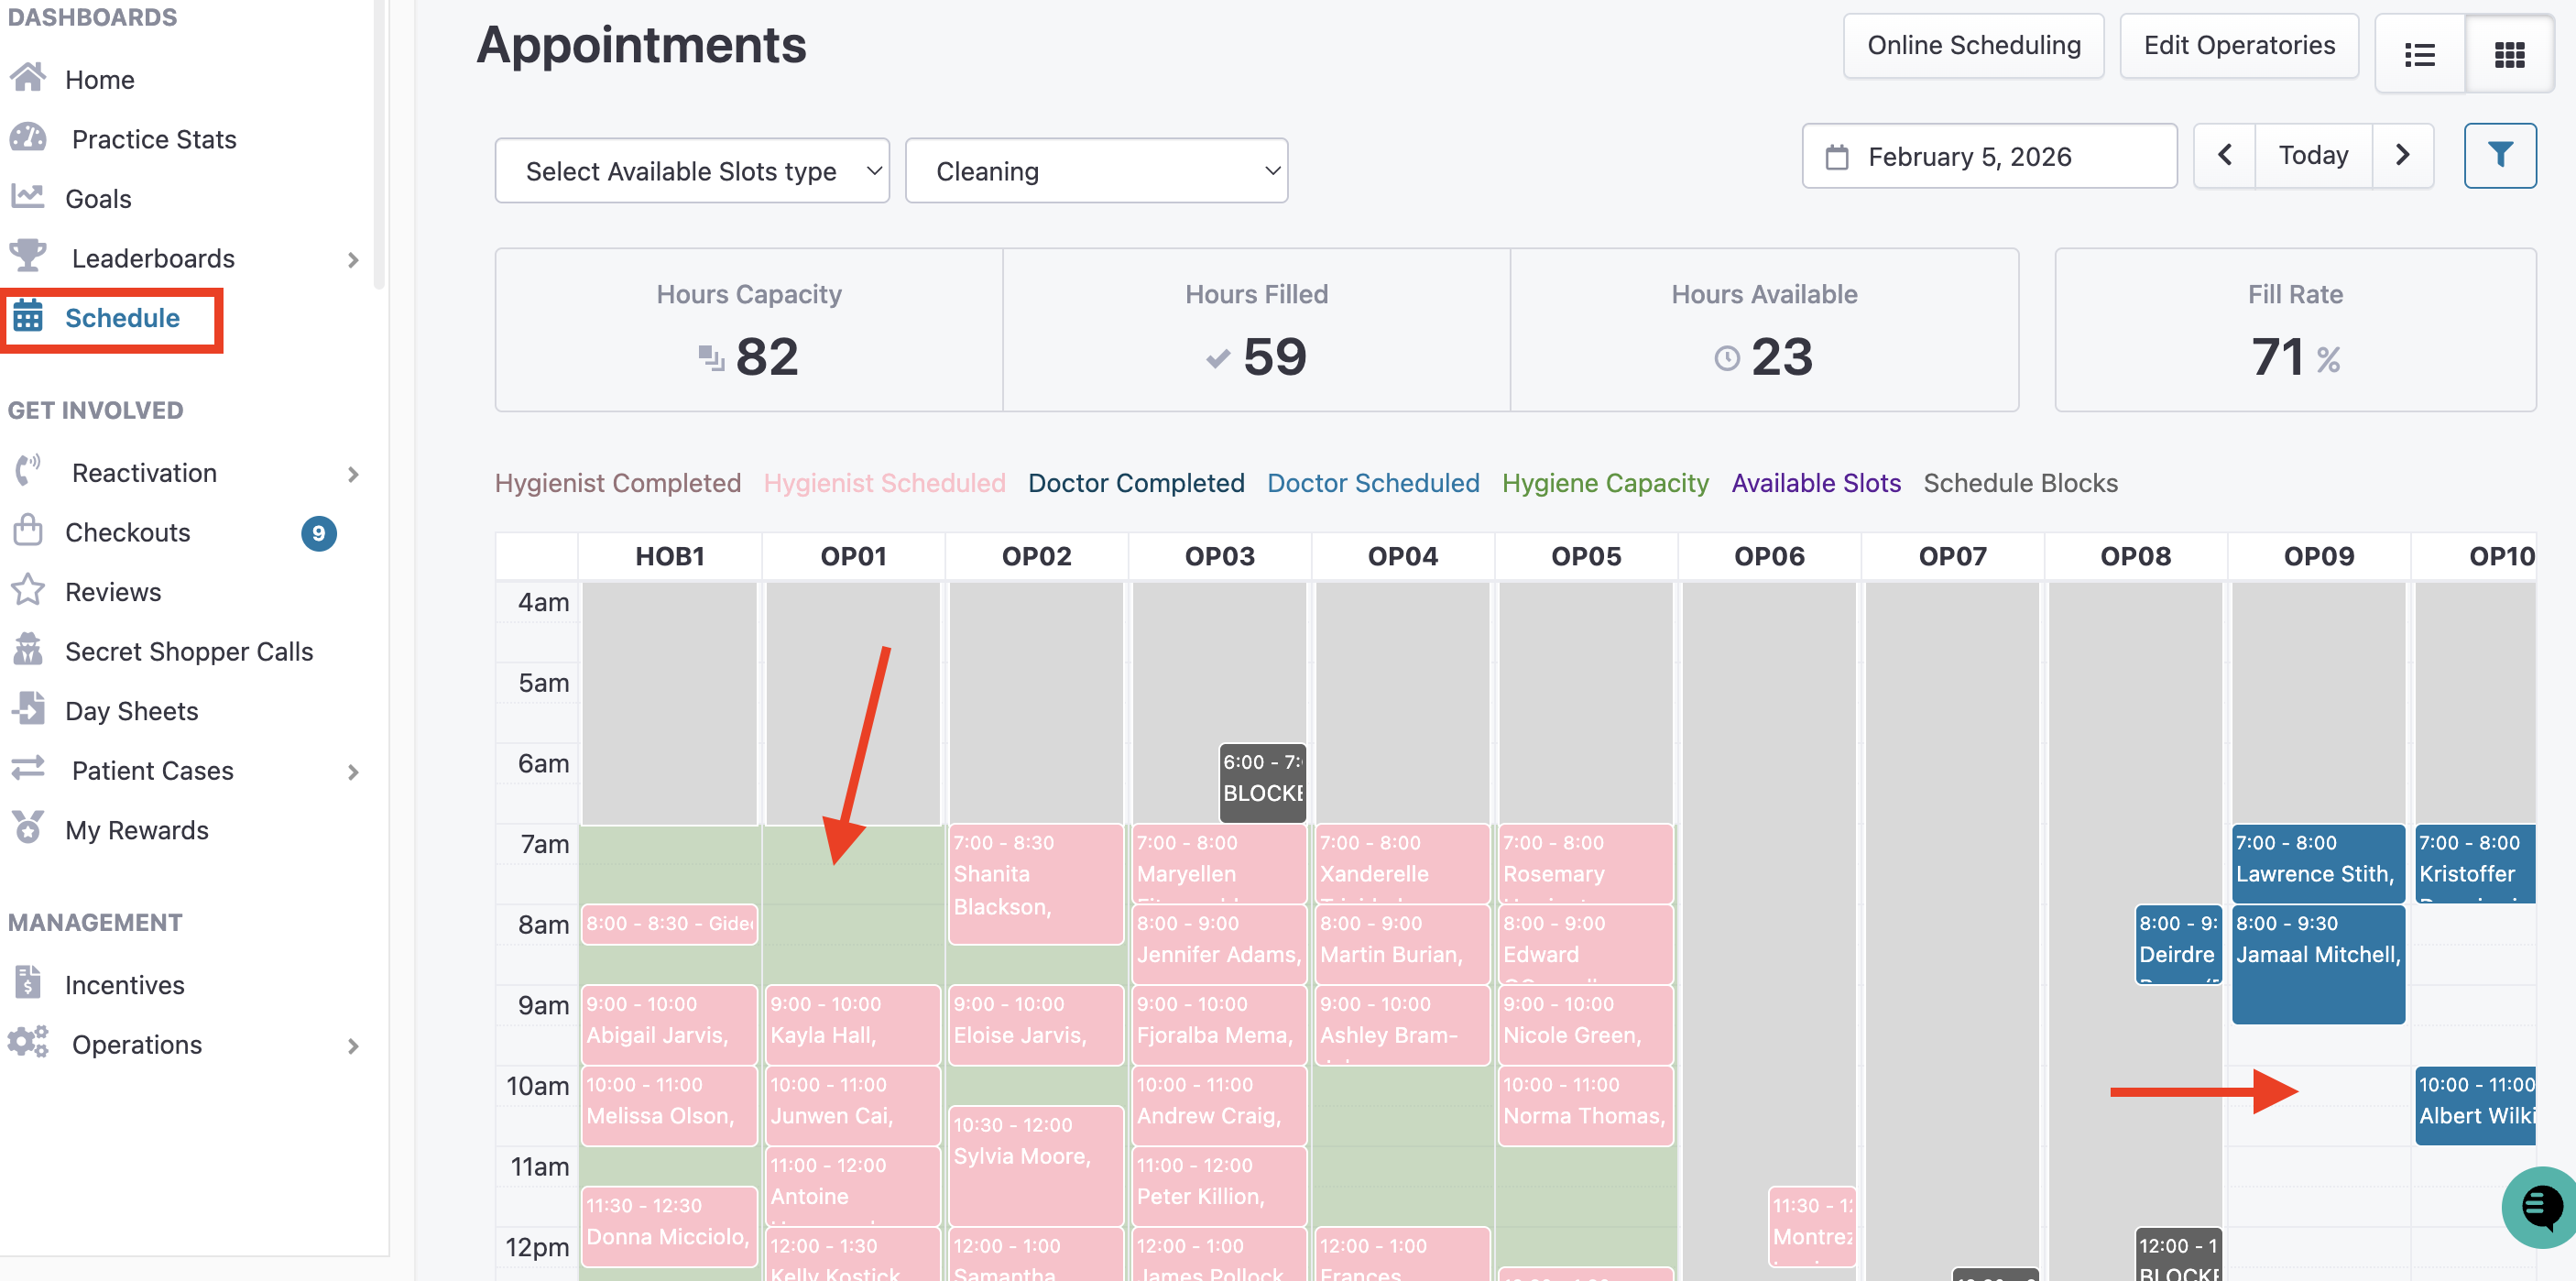Click the Incentives invoice icon
The image size is (2576, 1281).
(28, 983)
